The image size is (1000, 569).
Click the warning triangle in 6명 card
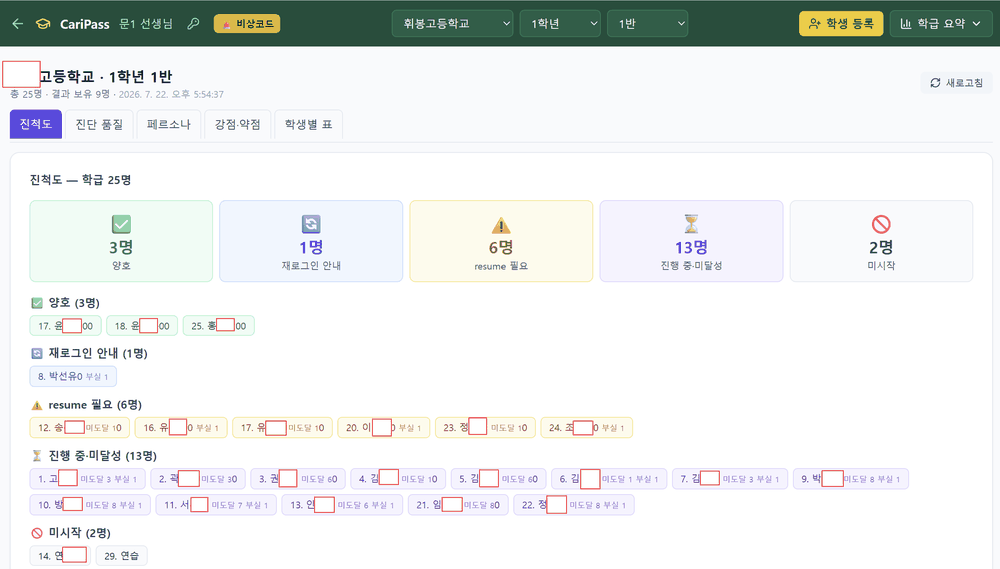tap(501, 225)
